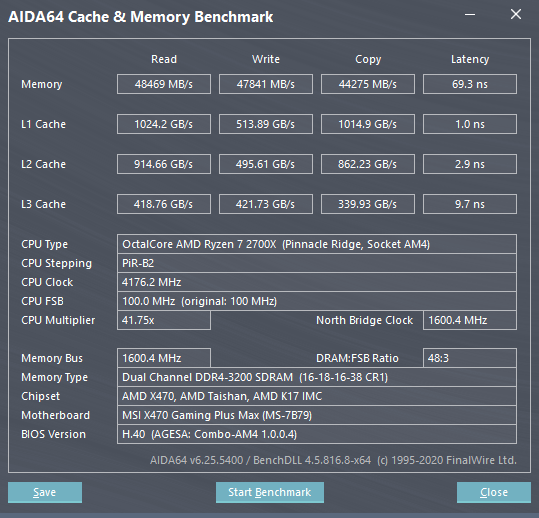Click the Memory row label
The width and height of the screenshot is (539, 518).
[x=42, y=84]
